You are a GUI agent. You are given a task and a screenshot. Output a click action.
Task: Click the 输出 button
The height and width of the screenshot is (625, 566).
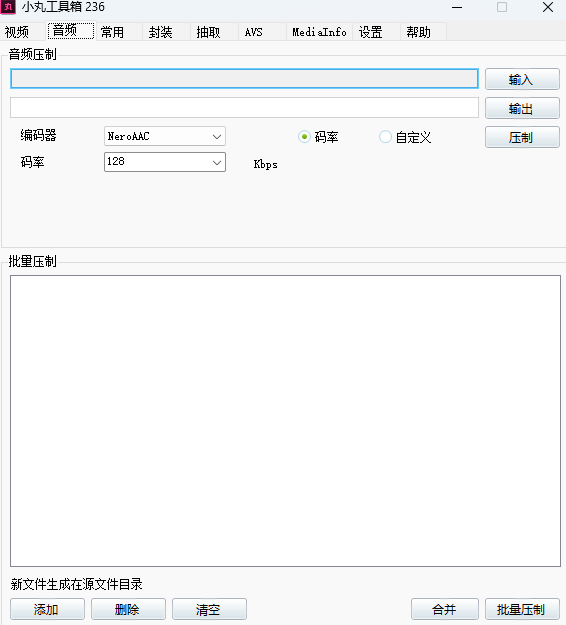[522, 108]
